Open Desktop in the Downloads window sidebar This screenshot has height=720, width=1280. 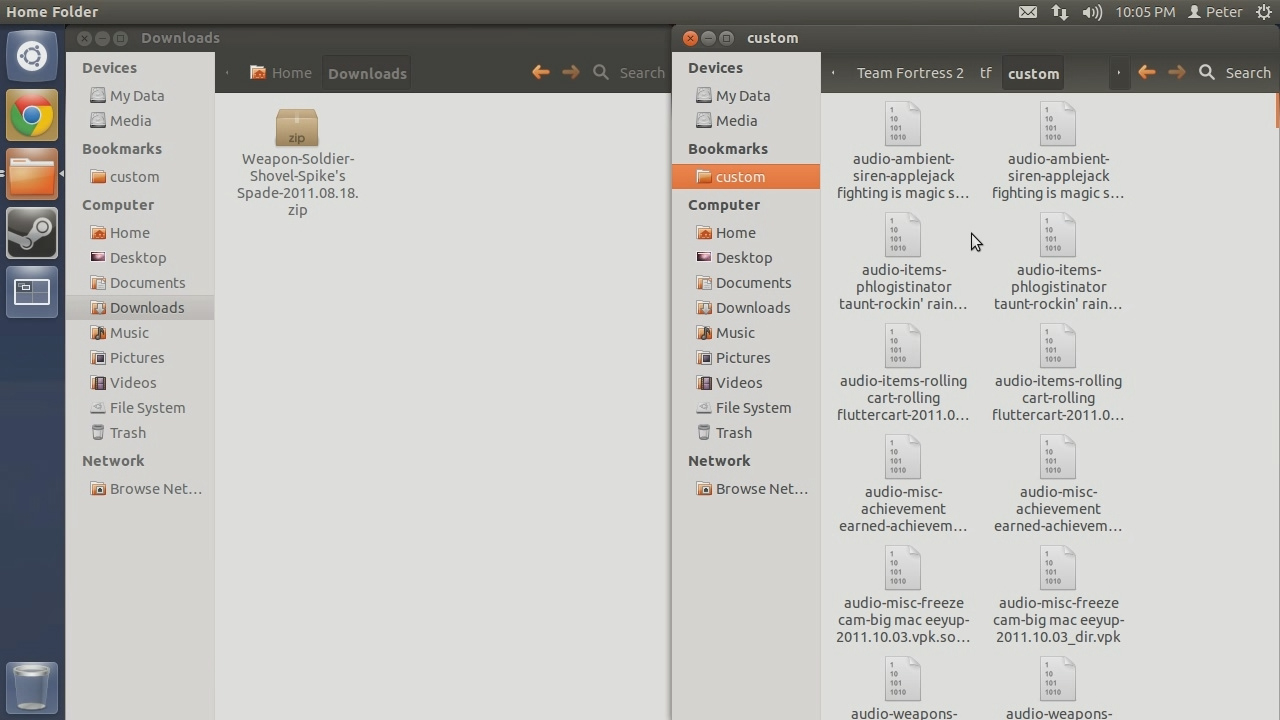(x=138, y=258)
